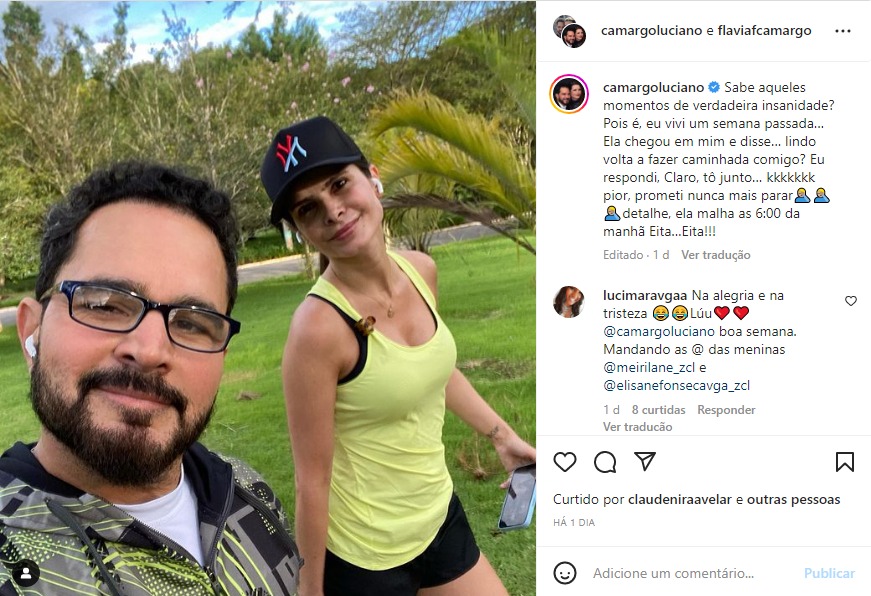The height and width of the screenshot is (596, 871).
Task: Show tagged people icon on photo
Action: point(26,574)
